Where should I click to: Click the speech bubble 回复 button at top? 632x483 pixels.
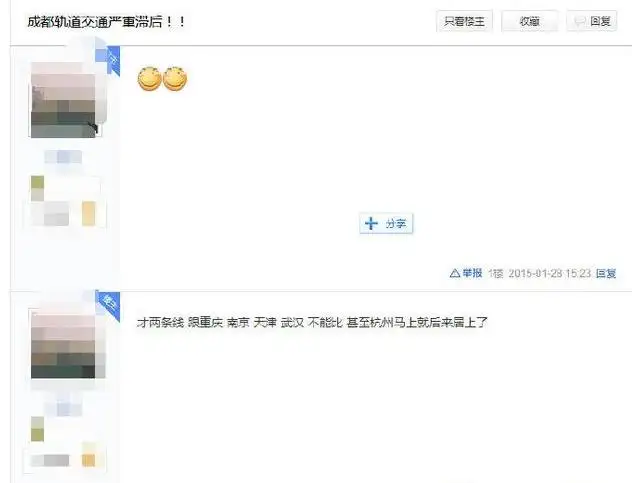(592, 21)
